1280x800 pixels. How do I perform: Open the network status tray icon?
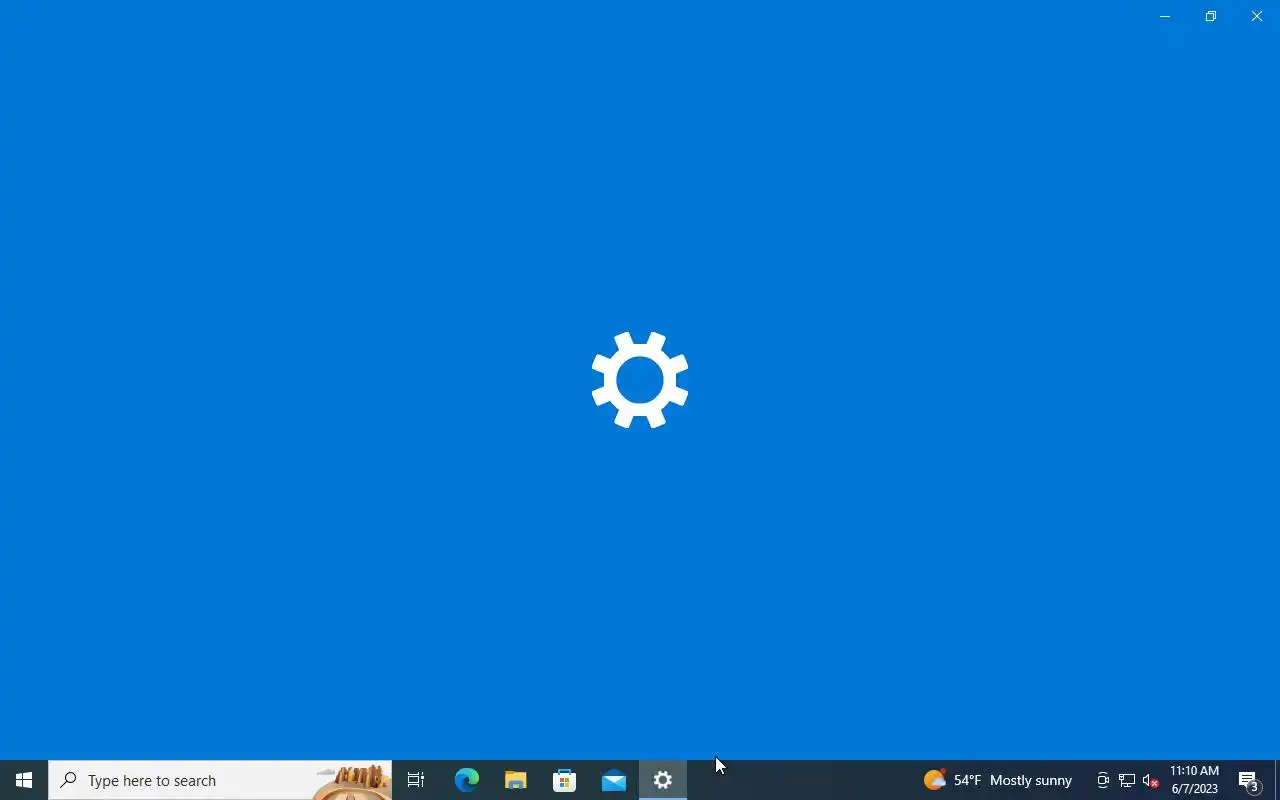point(1127,780)
